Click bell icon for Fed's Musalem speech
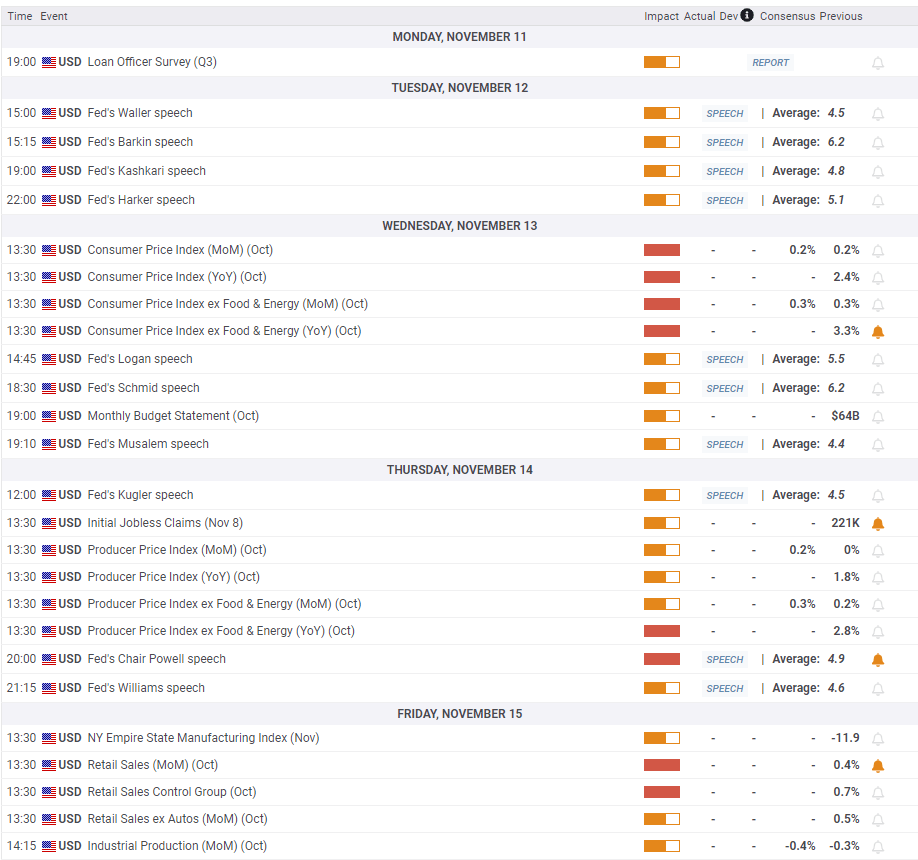This screenshot has width=918, height=860. pyautogui.click(x=878, y=445)
